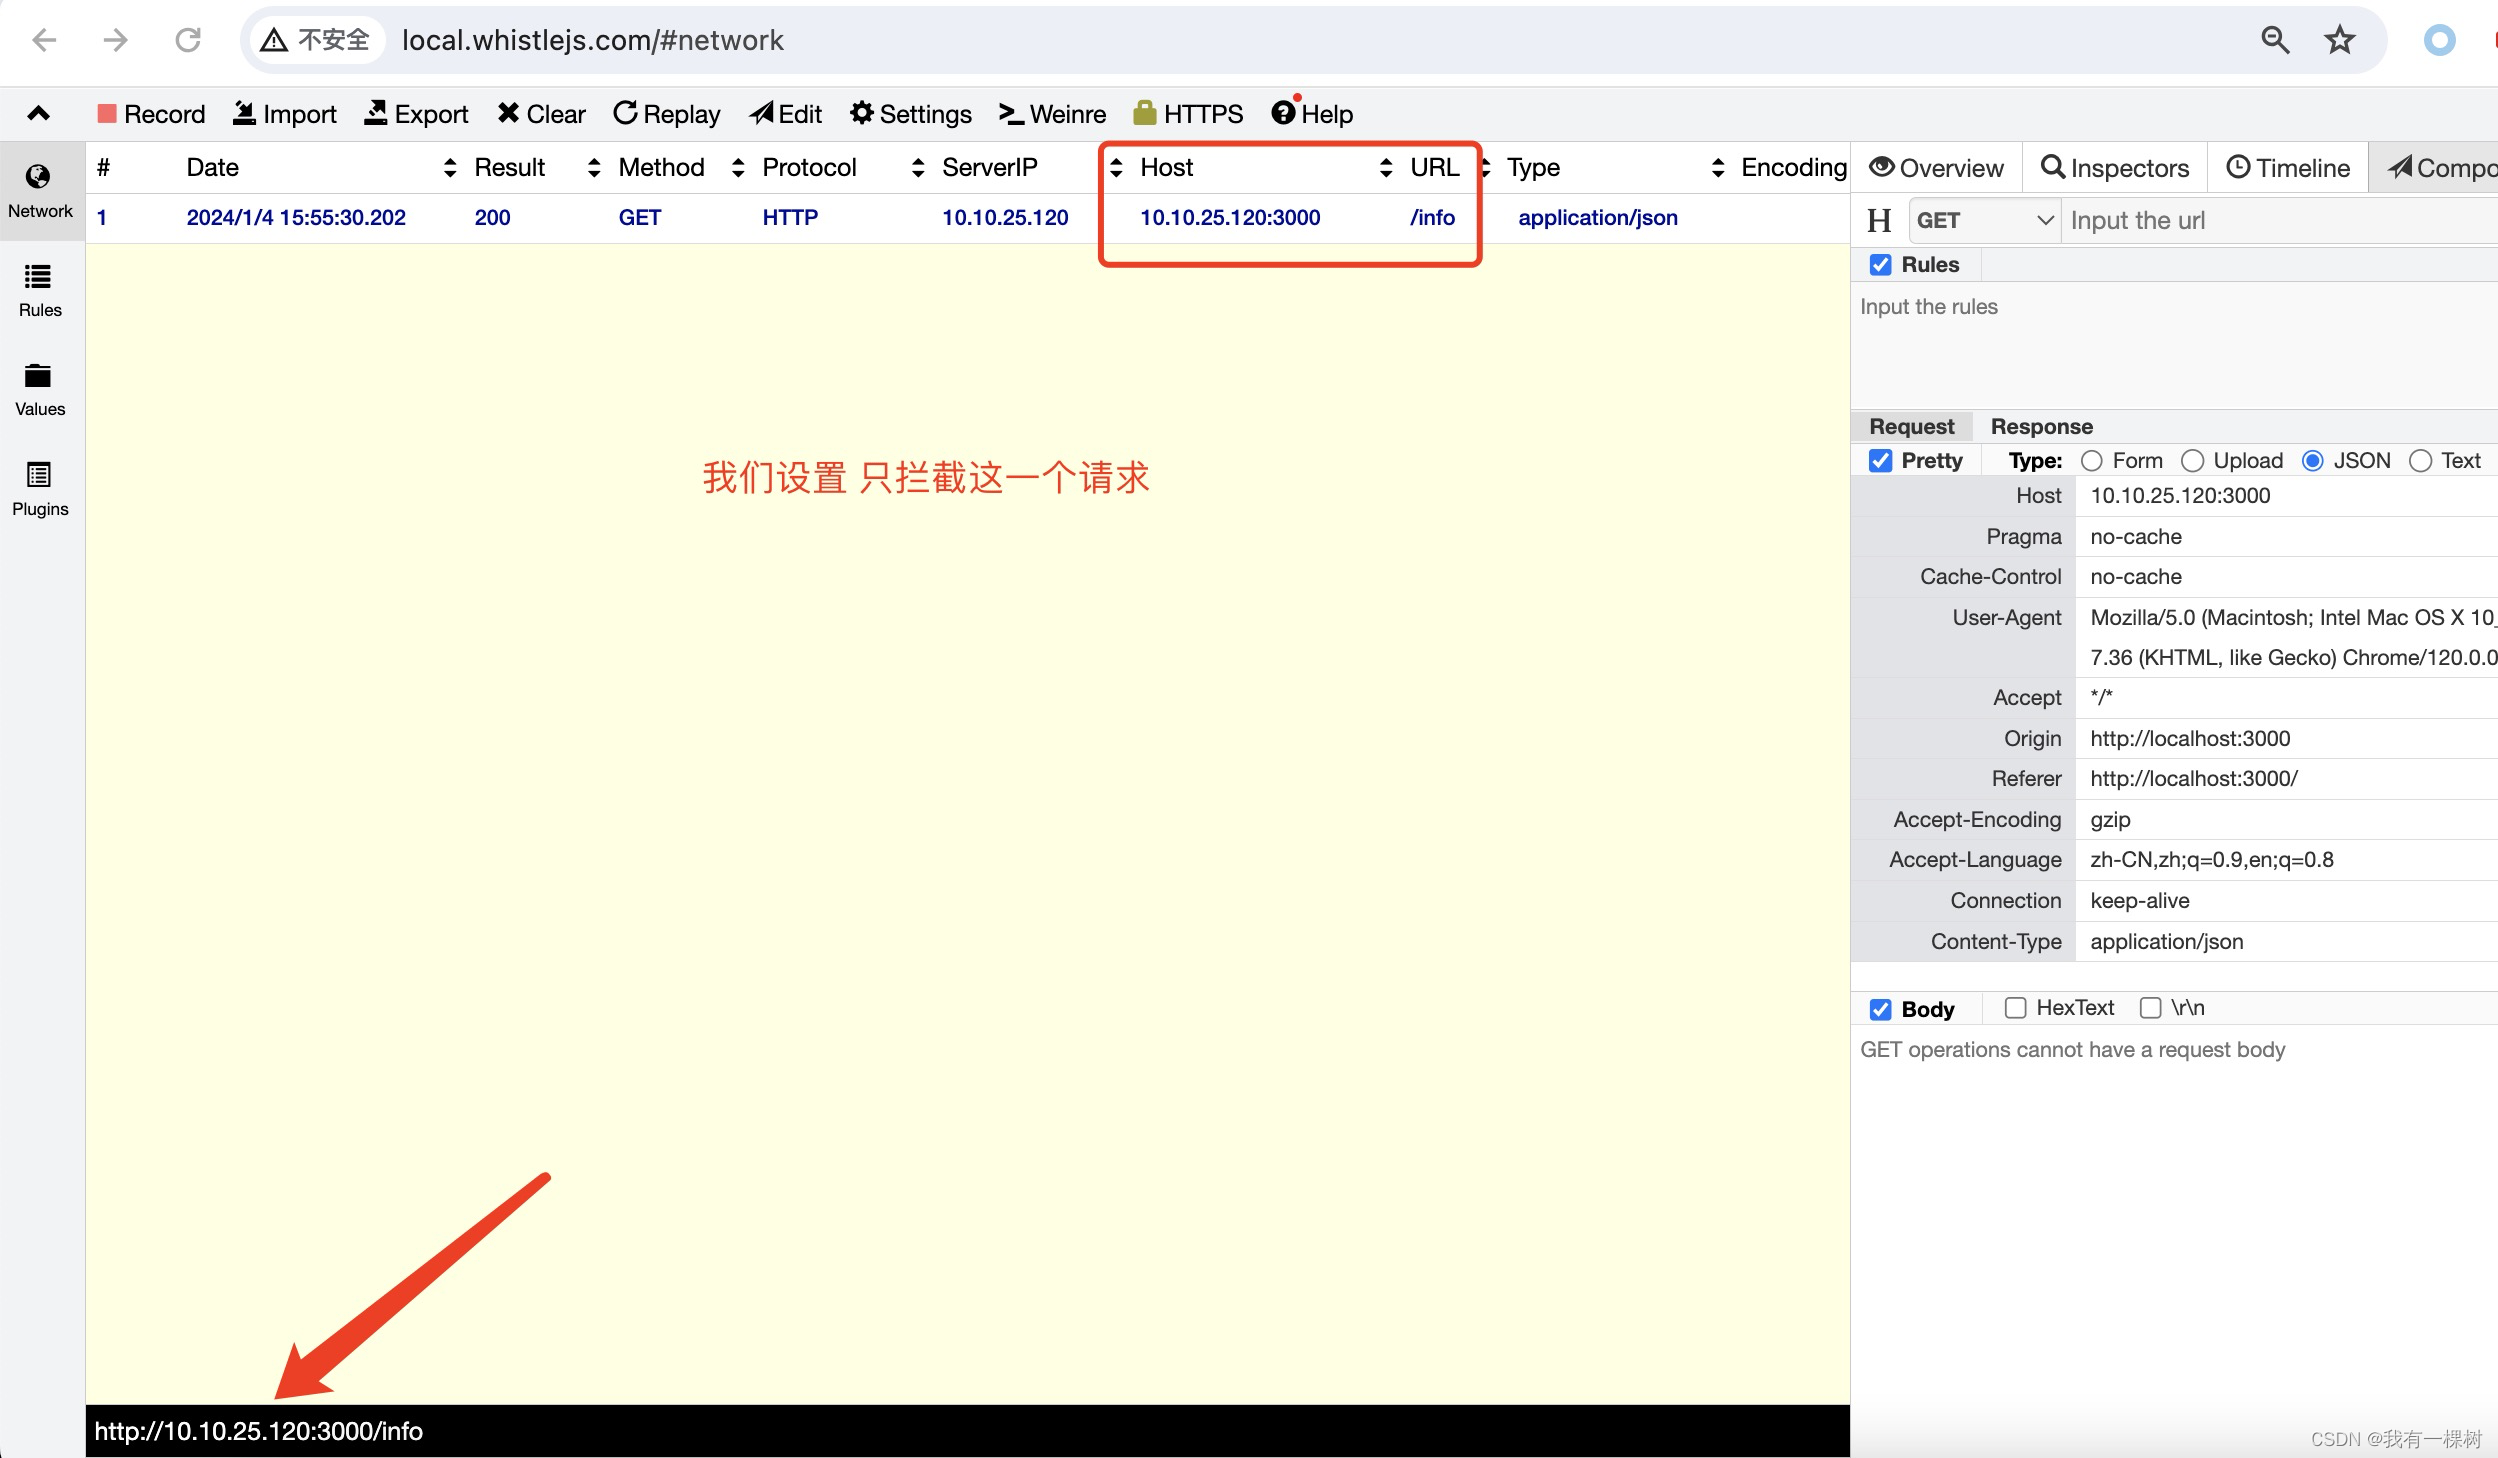Image resolution: width=2498 pixels, height=1458 pixels.
Task: Select the Upload type radio button
Action: coord(2192,461)
